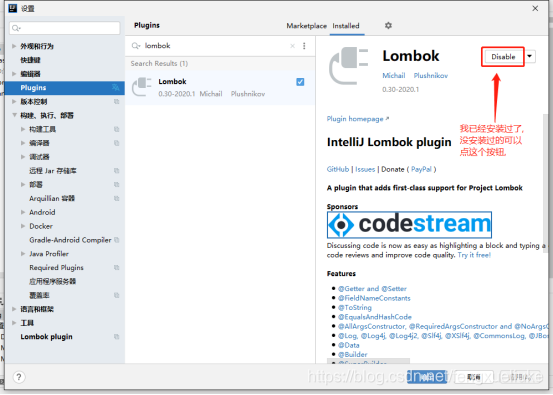Click the Michail author link

coord(394,75)
